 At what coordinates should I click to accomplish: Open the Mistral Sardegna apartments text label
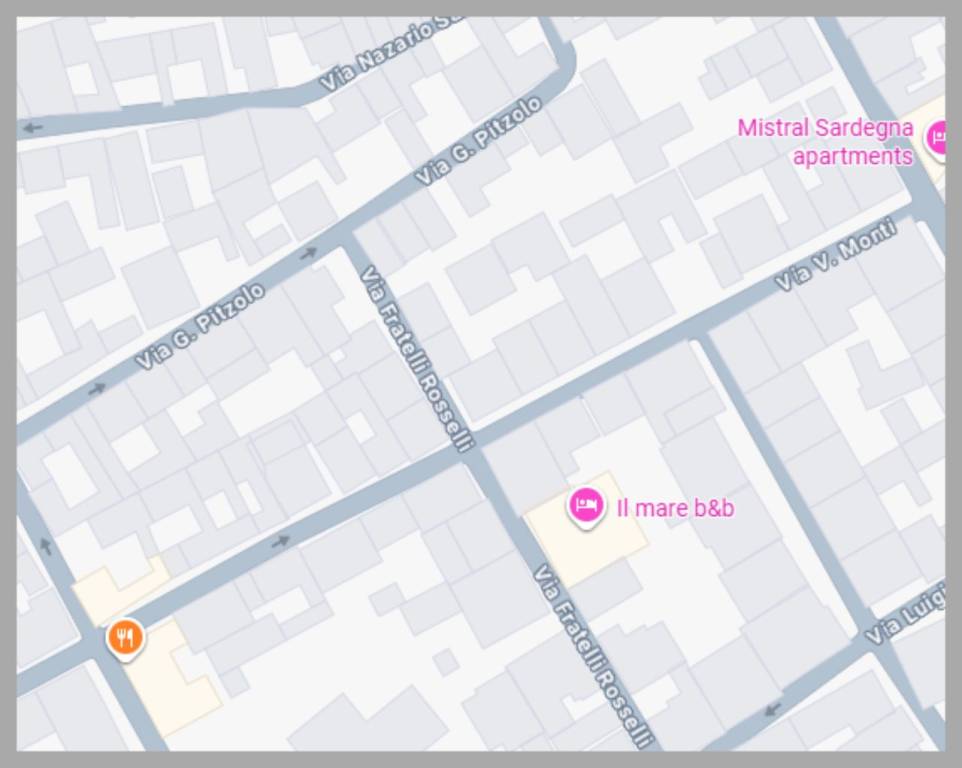pos(825,142)
